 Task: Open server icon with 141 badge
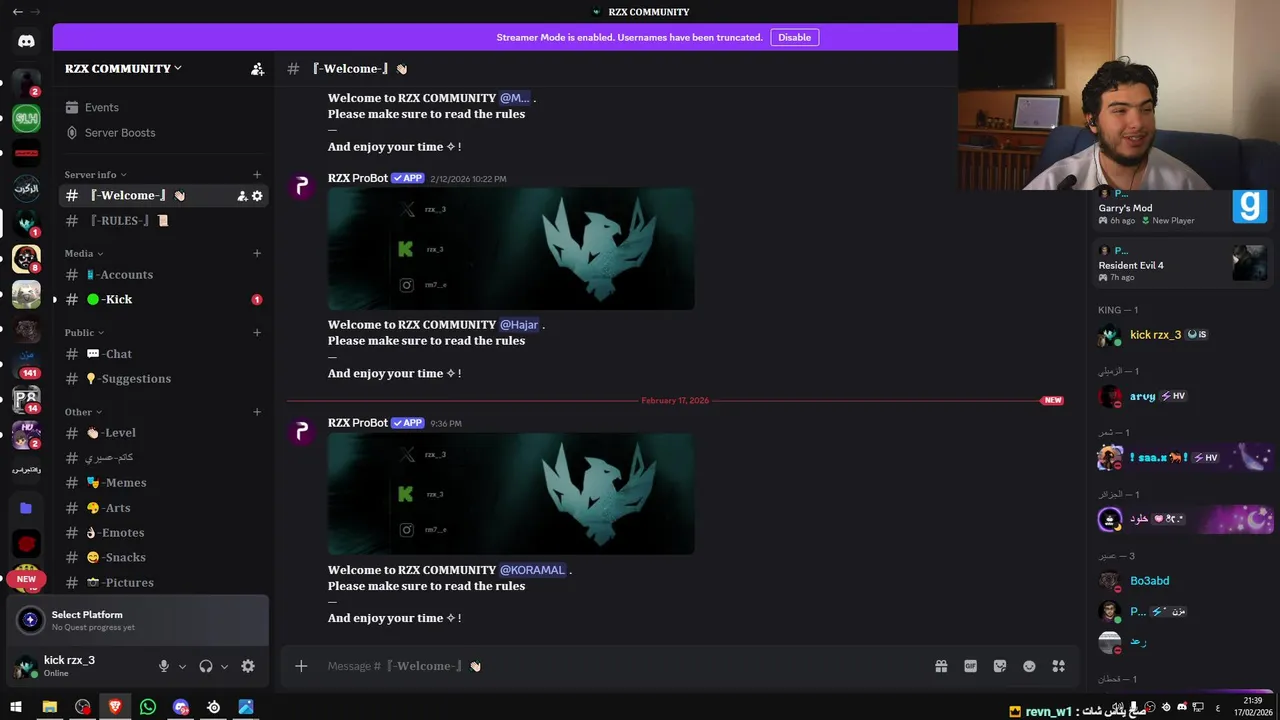(26, 363)
